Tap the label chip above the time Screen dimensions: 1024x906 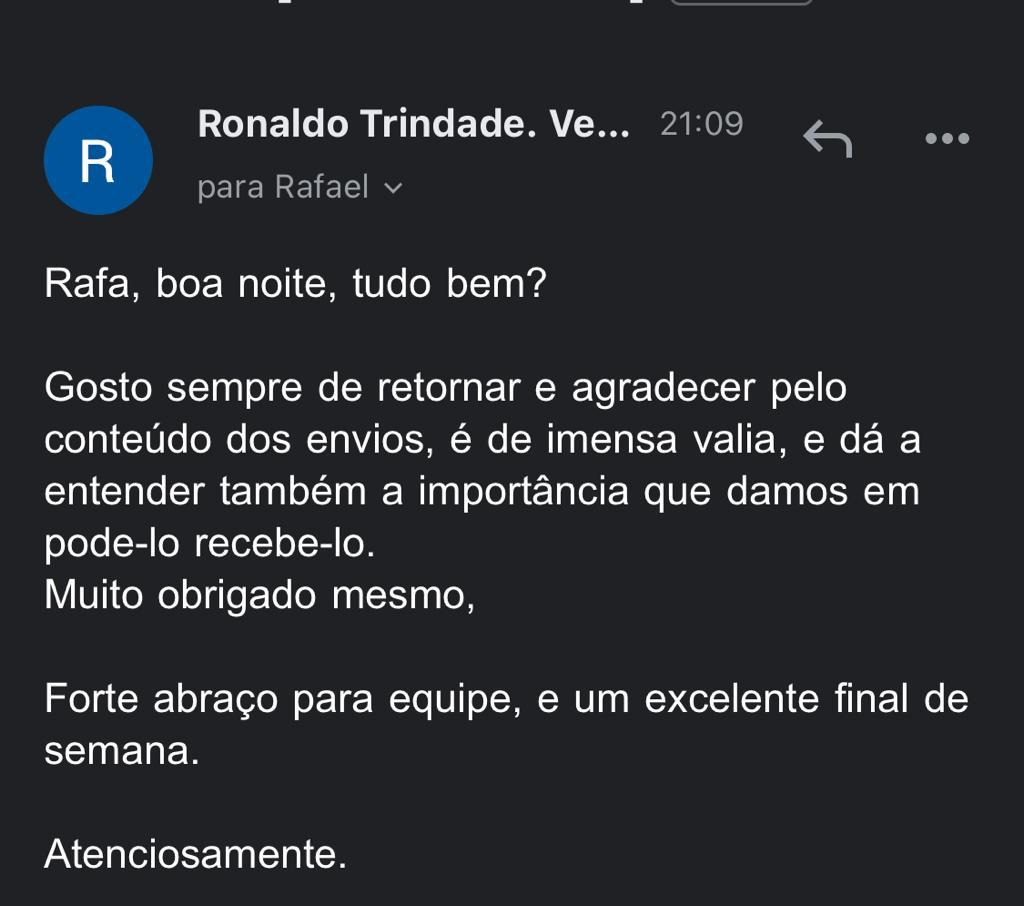point(741,2)
